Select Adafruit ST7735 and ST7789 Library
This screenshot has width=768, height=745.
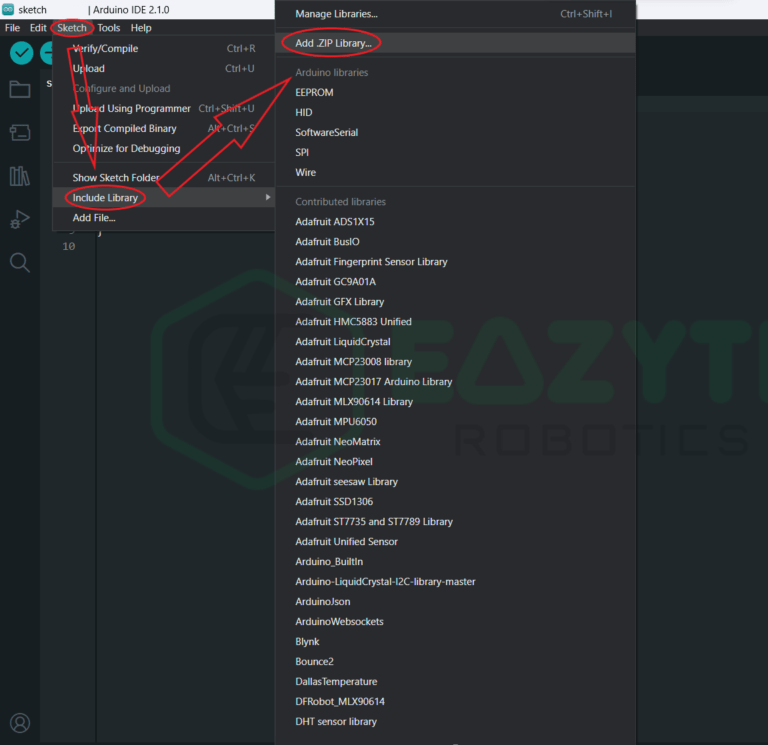(456, 522)
